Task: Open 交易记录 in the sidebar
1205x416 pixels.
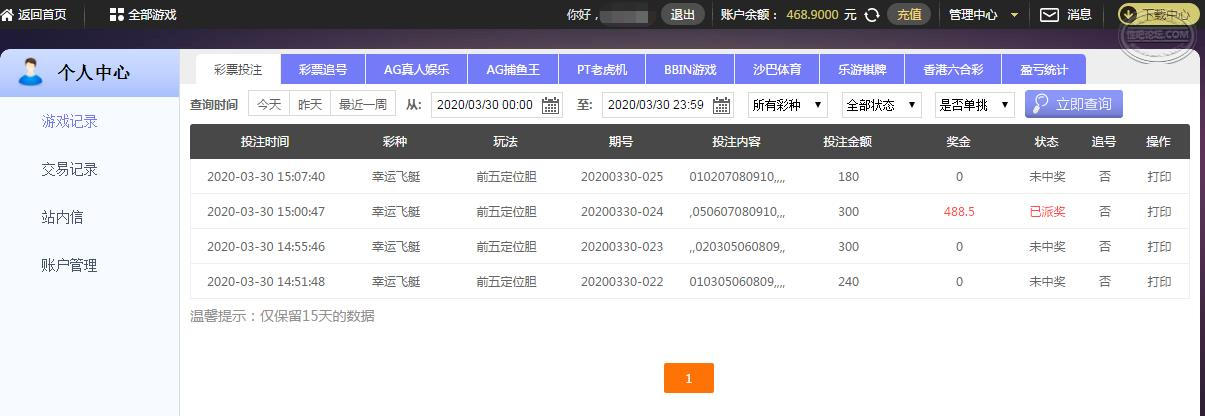Action: pyautogui.click(x=70, y=170)
